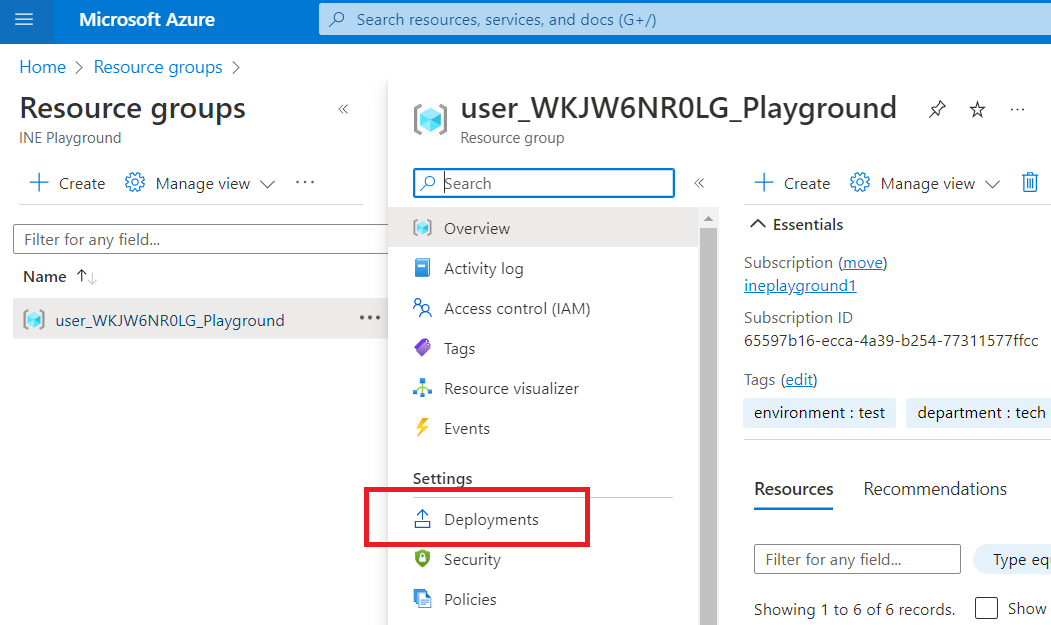This screenshot has width=1051, height=625.
Task: Collapse the Essentials section
Action: [x=759, y=224]
